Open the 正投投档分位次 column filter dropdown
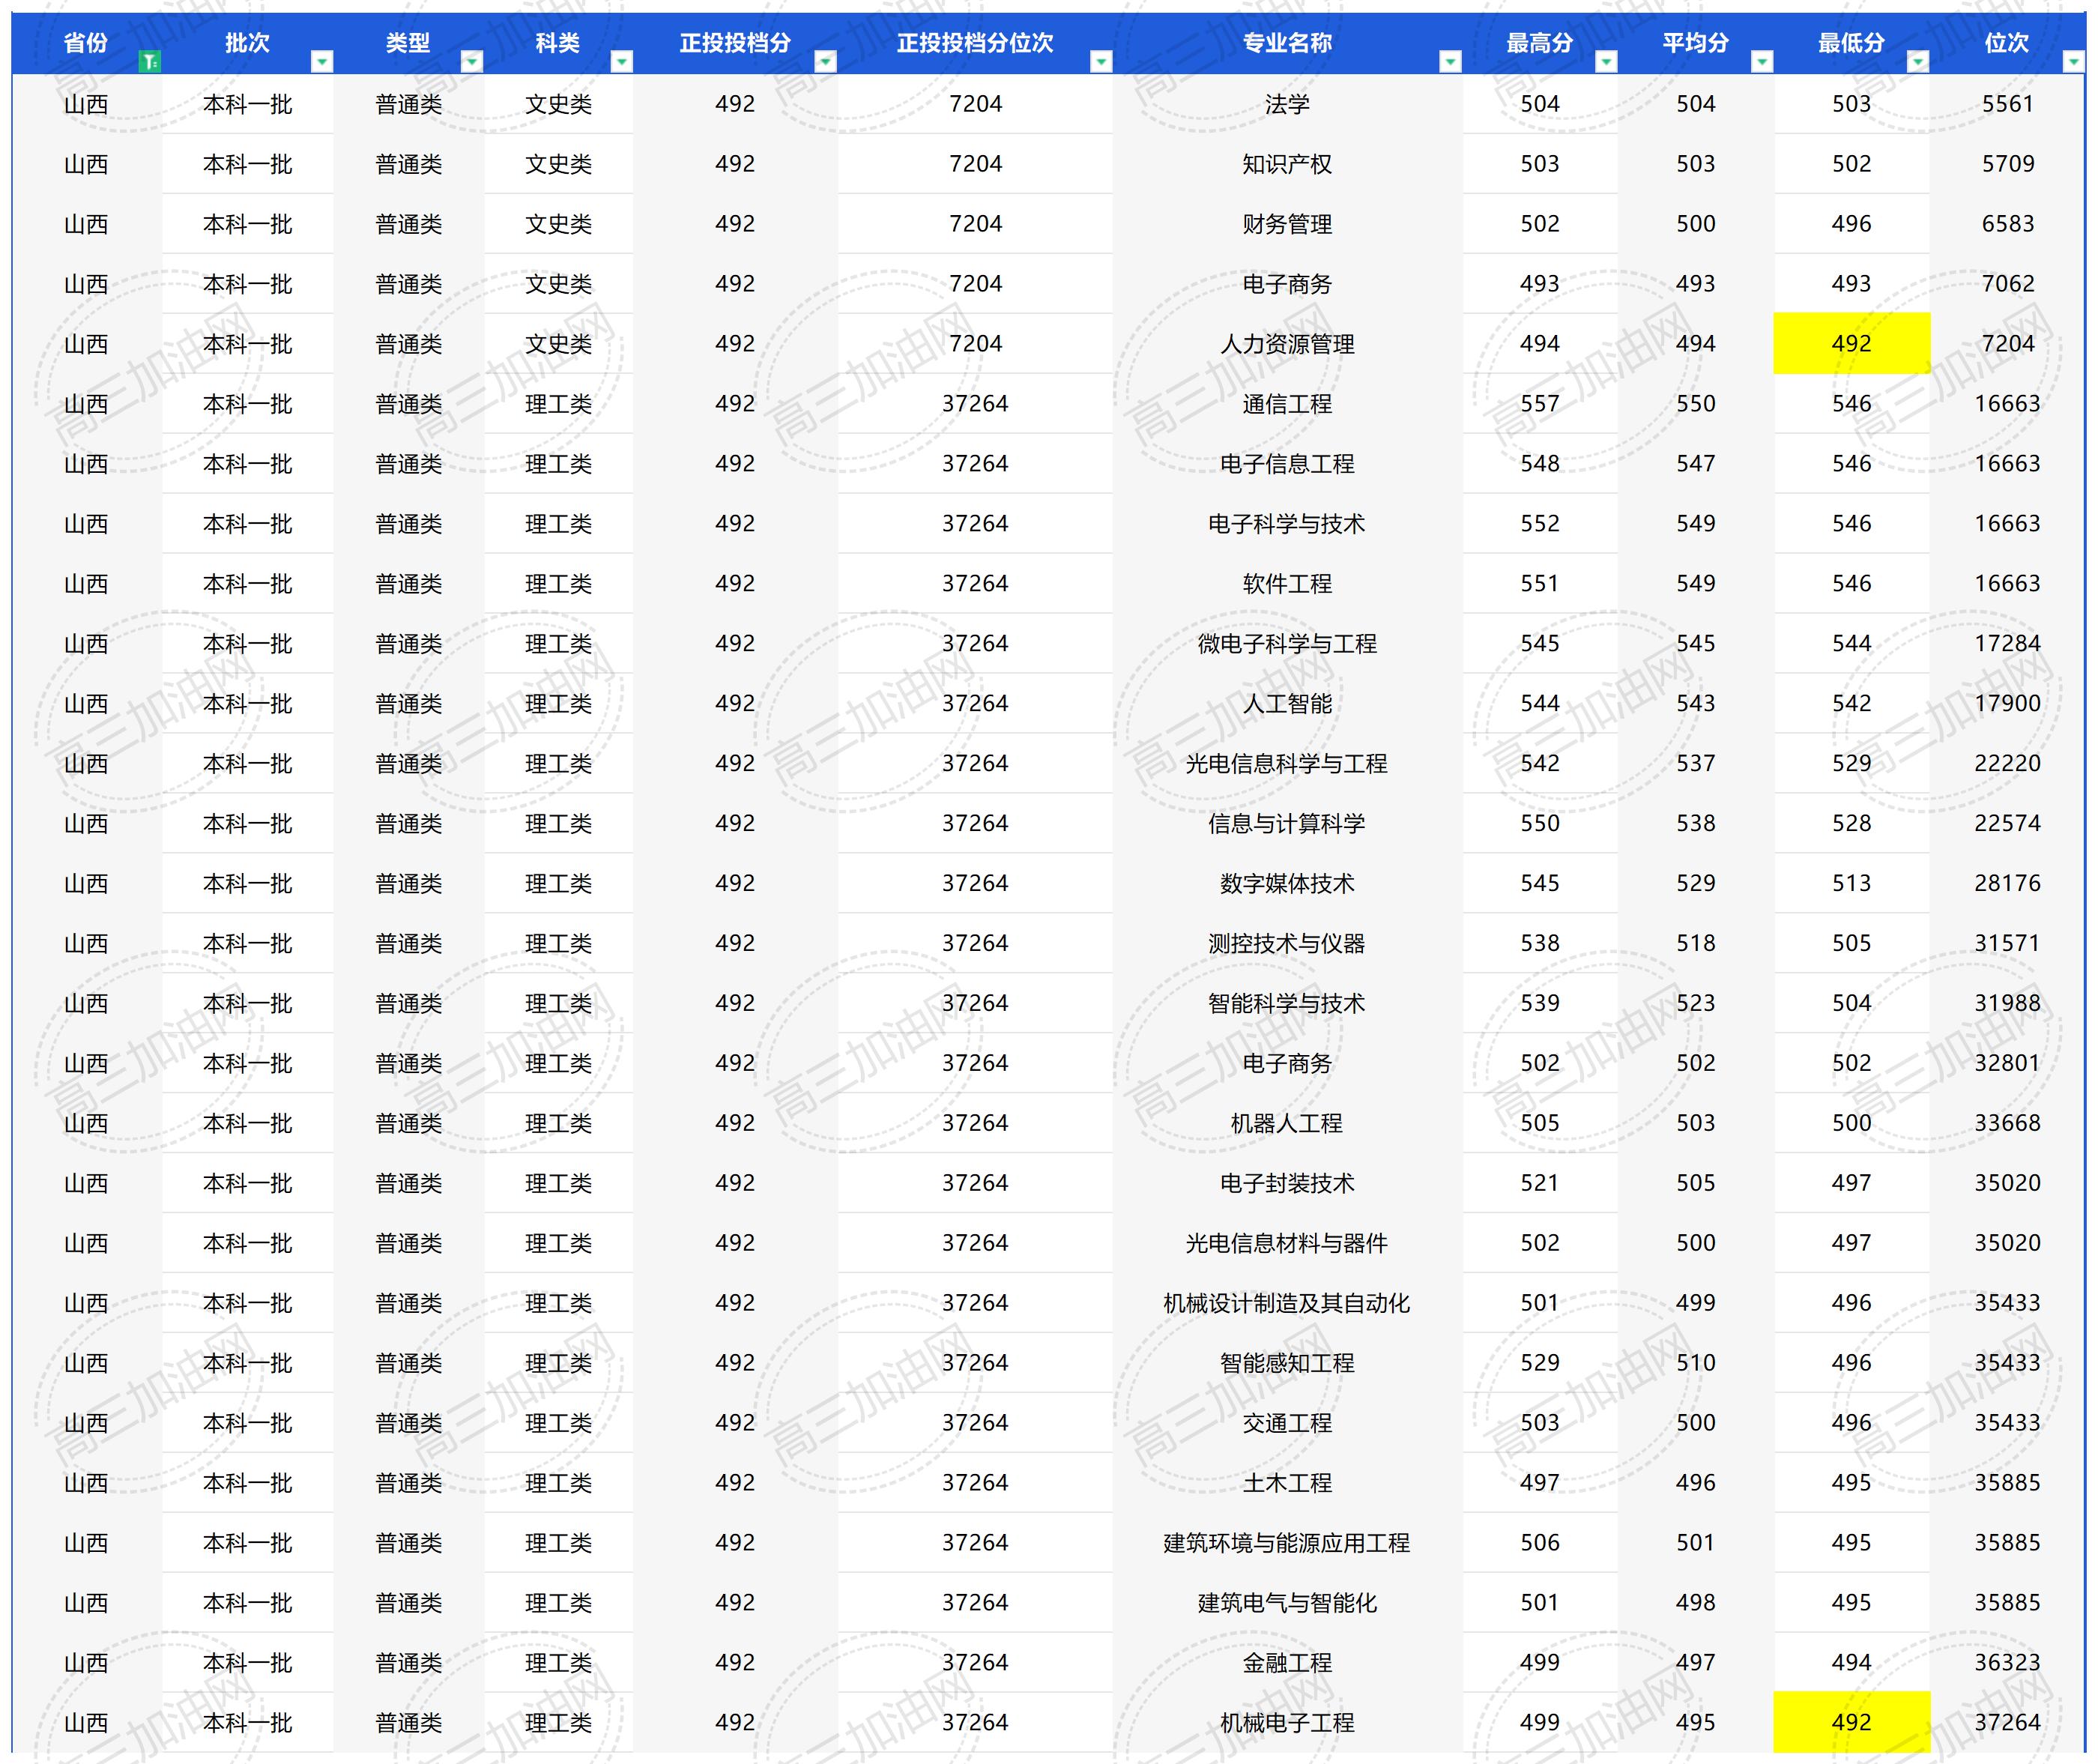The image size is (2098, 1764). (1101, 62)
